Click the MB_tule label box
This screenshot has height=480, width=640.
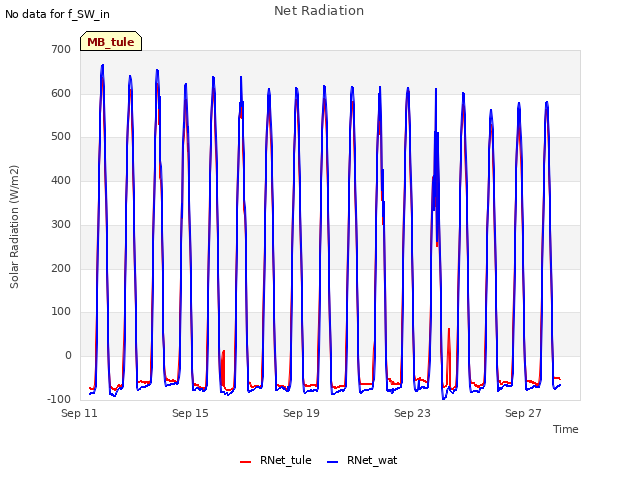point(111,41)
